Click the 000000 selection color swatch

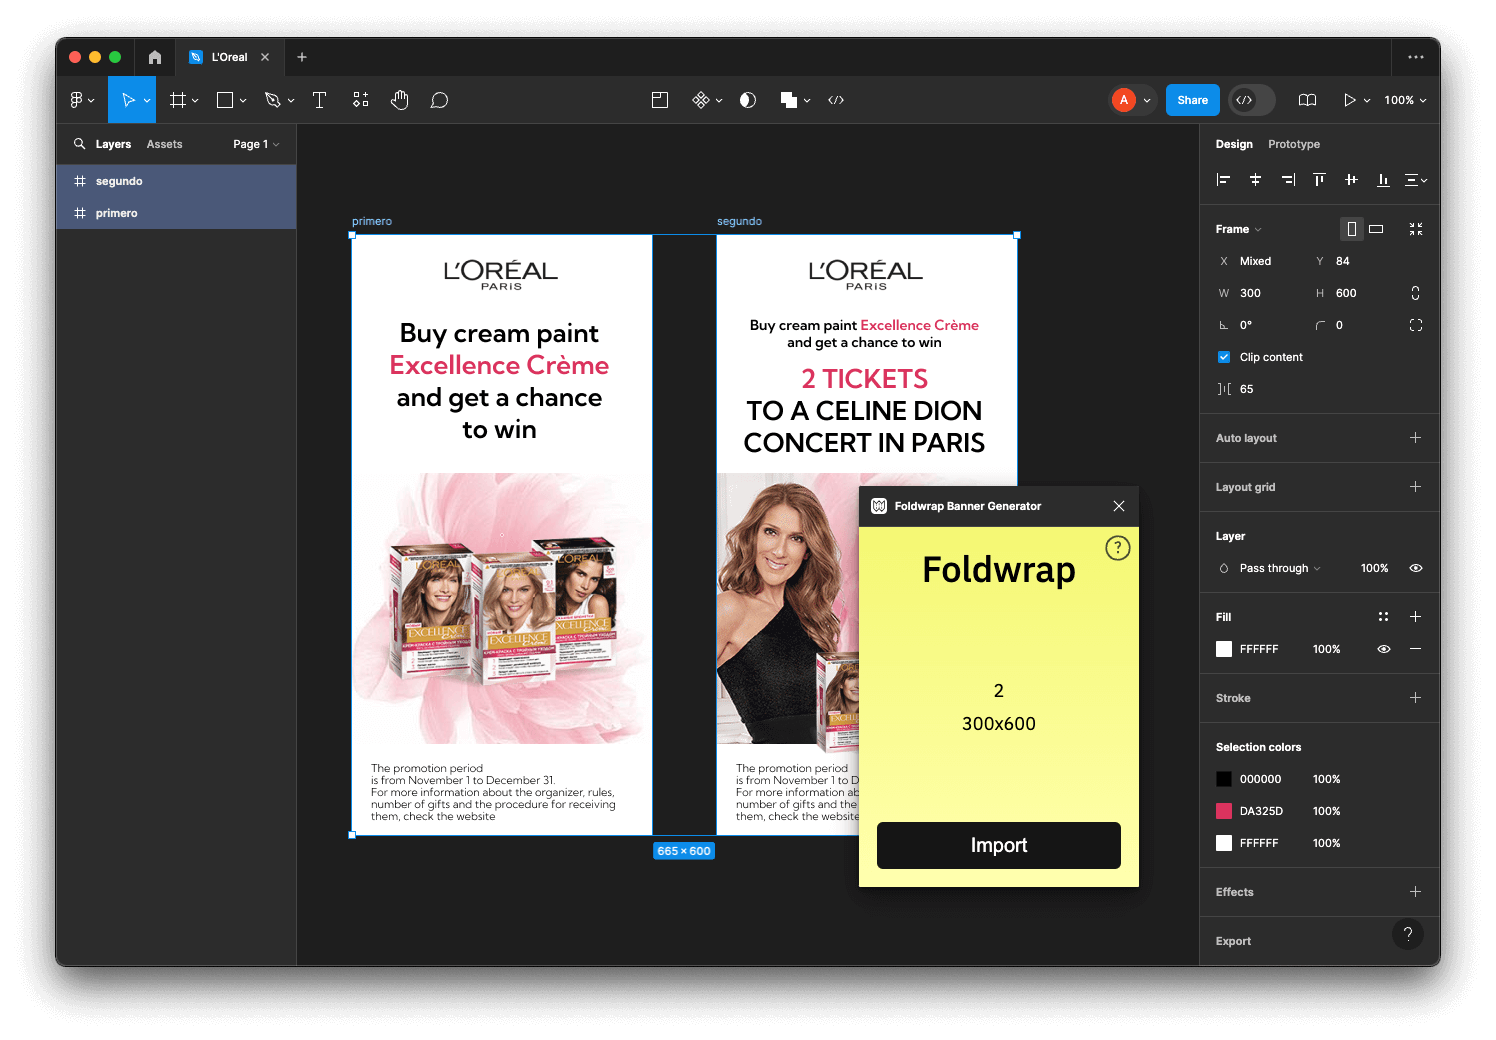[x=1224, y=779]
